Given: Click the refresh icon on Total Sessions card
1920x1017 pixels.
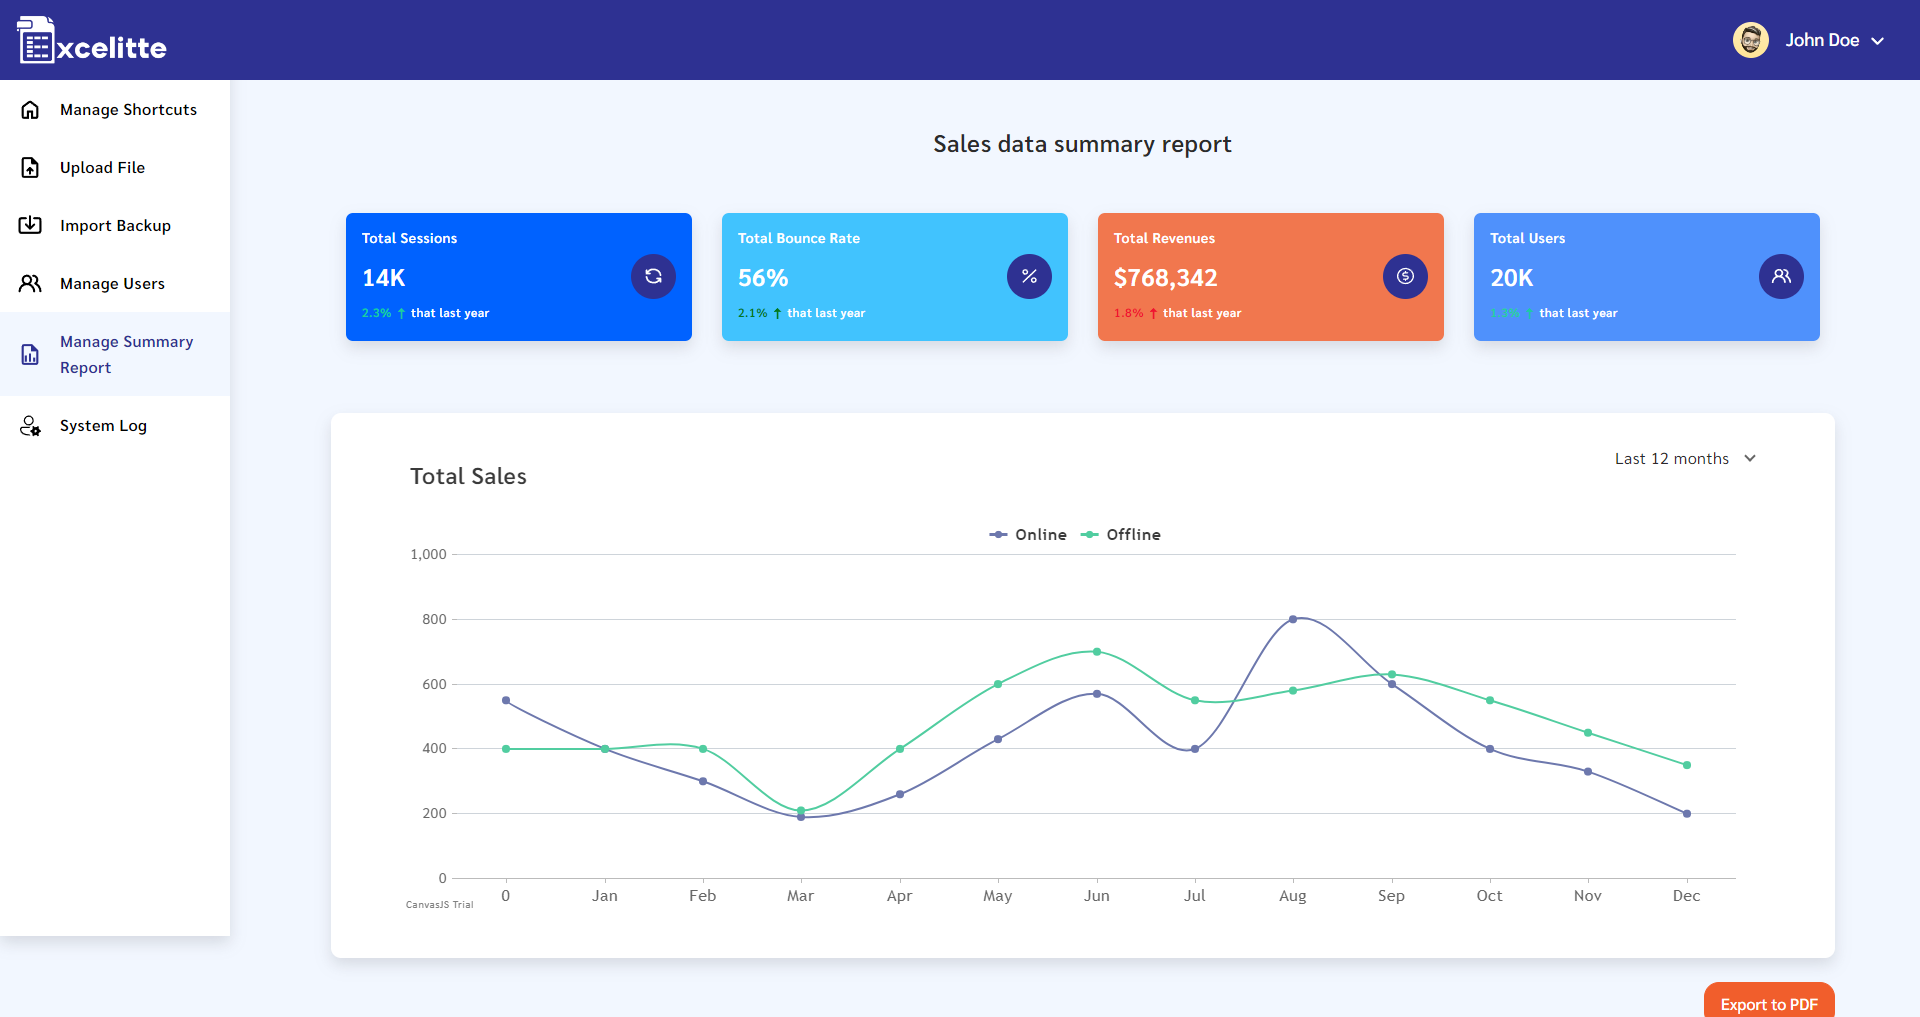Looking at the screenshot, I should (653, 276).
